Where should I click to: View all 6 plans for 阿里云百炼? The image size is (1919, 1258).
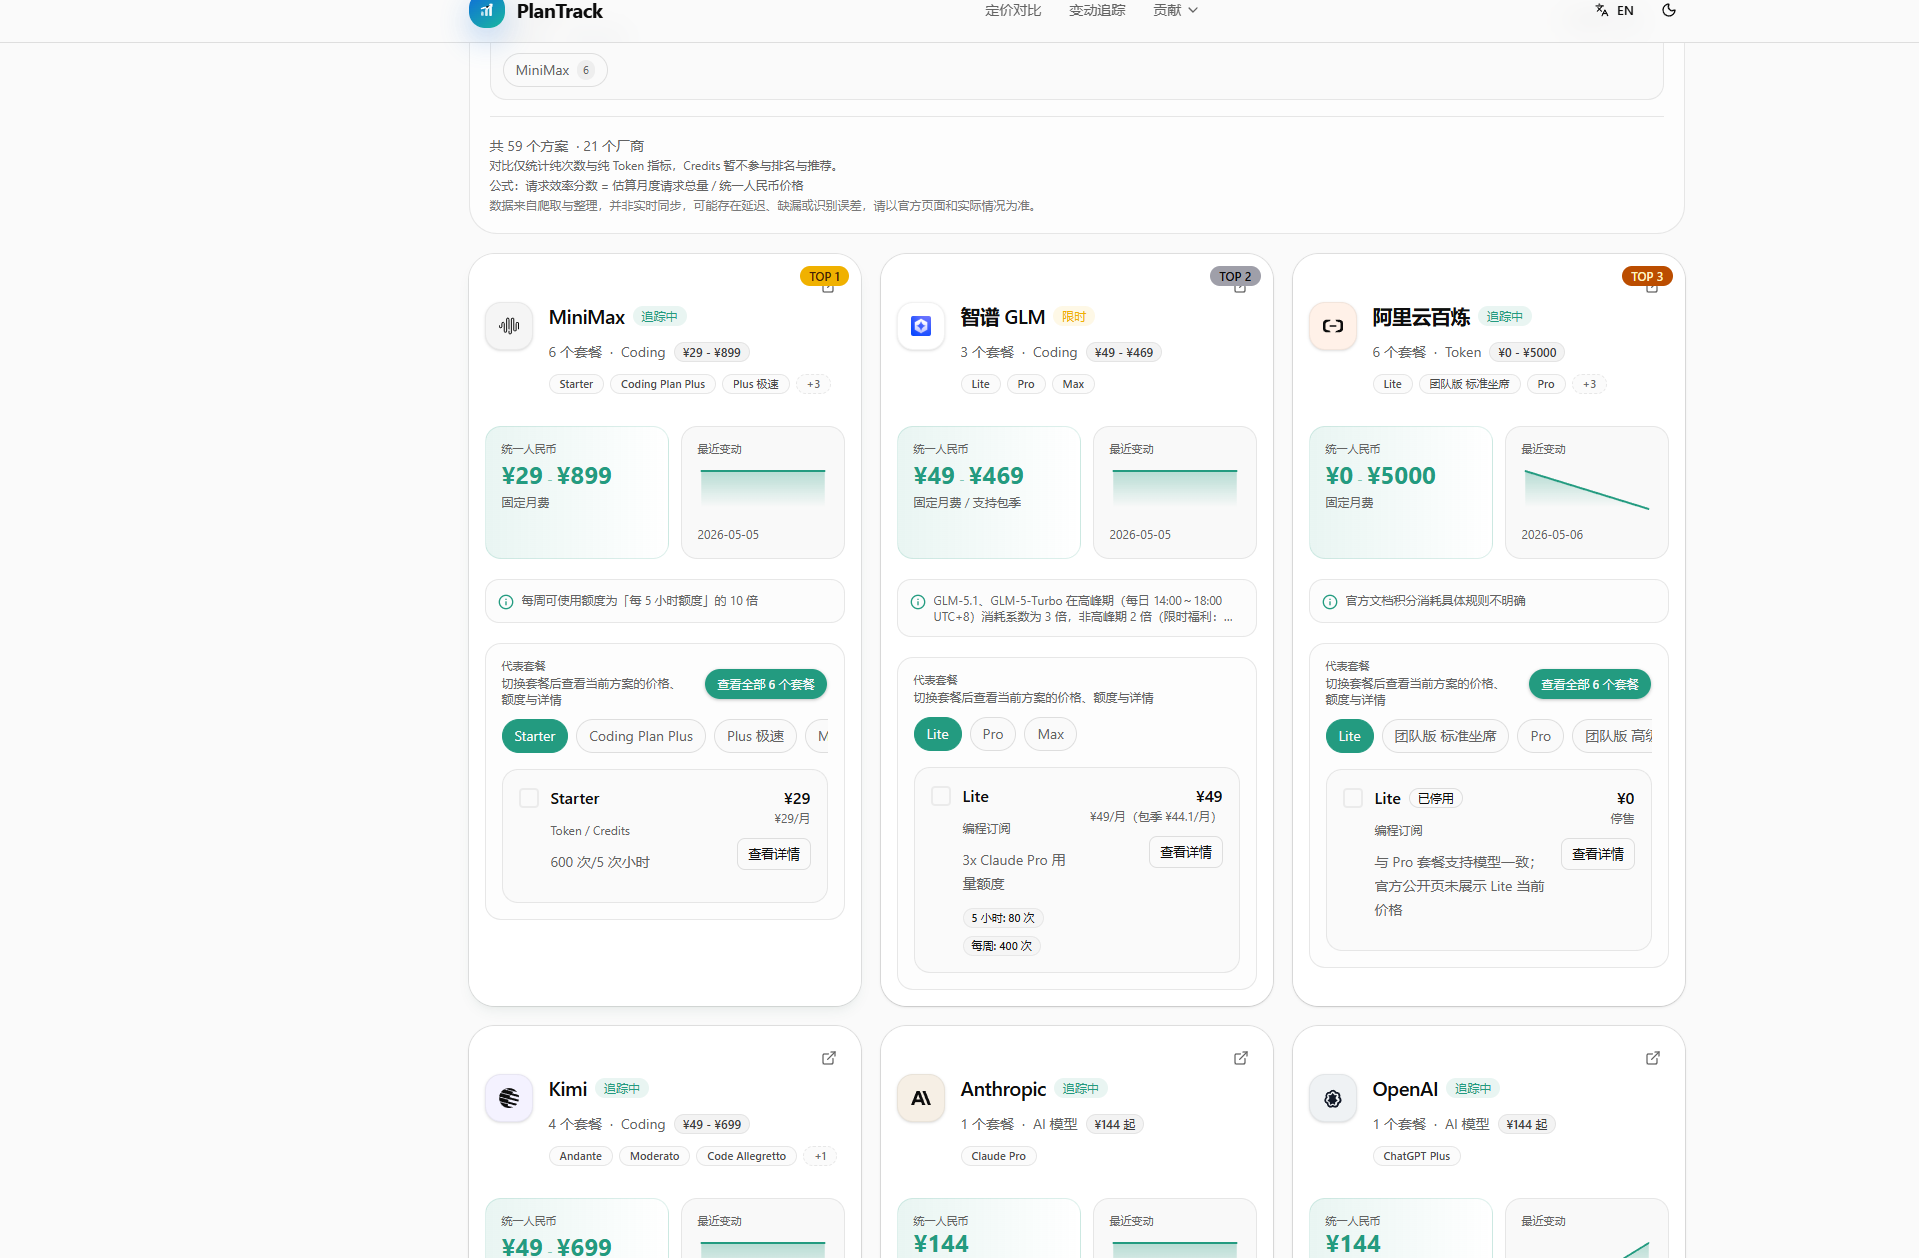click(1590, 684)
